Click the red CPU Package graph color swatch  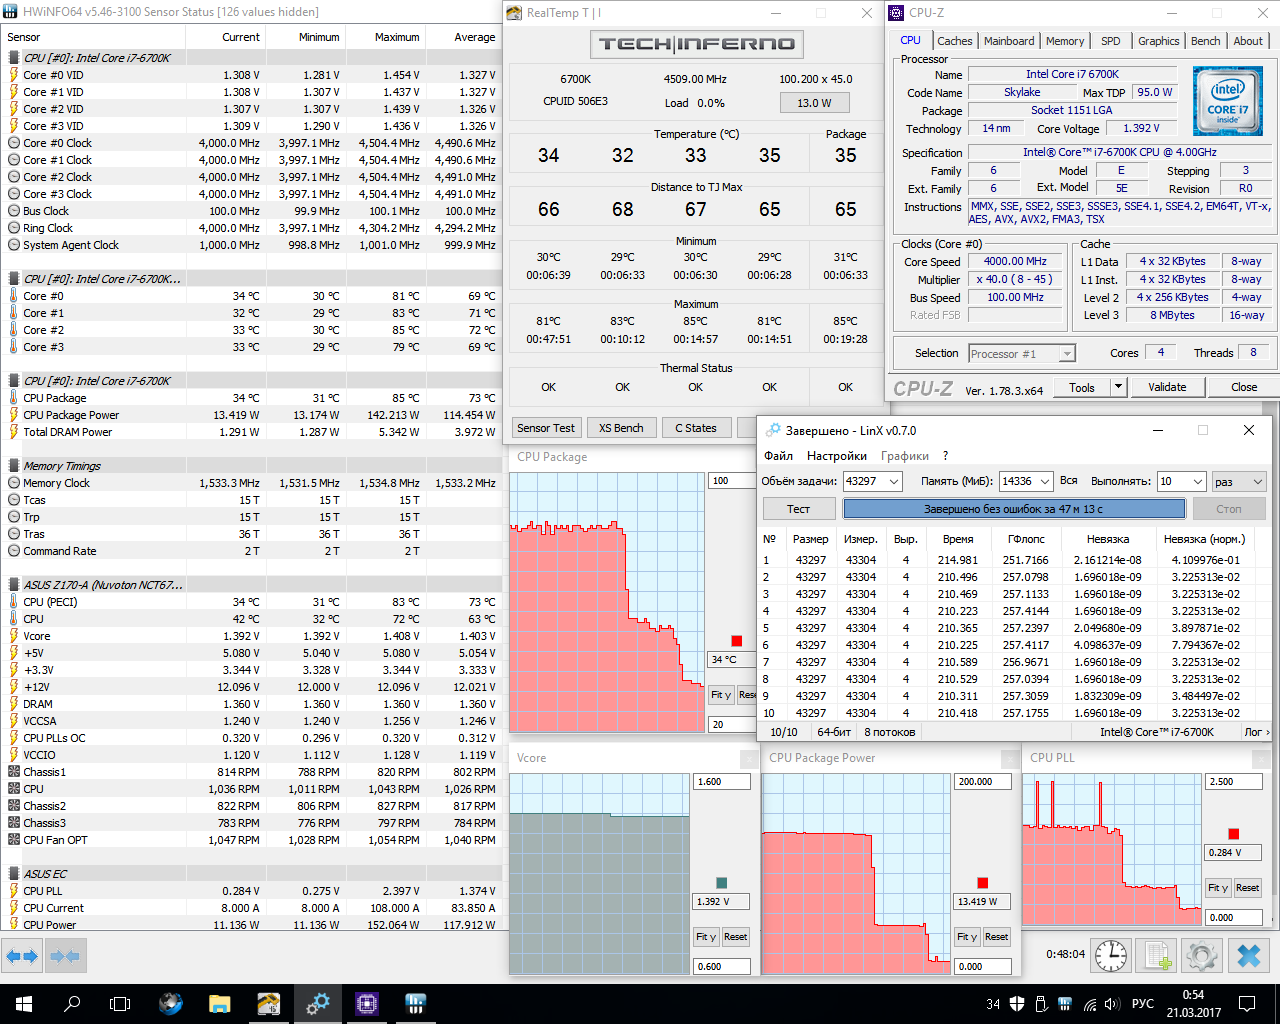click(737, 641)
